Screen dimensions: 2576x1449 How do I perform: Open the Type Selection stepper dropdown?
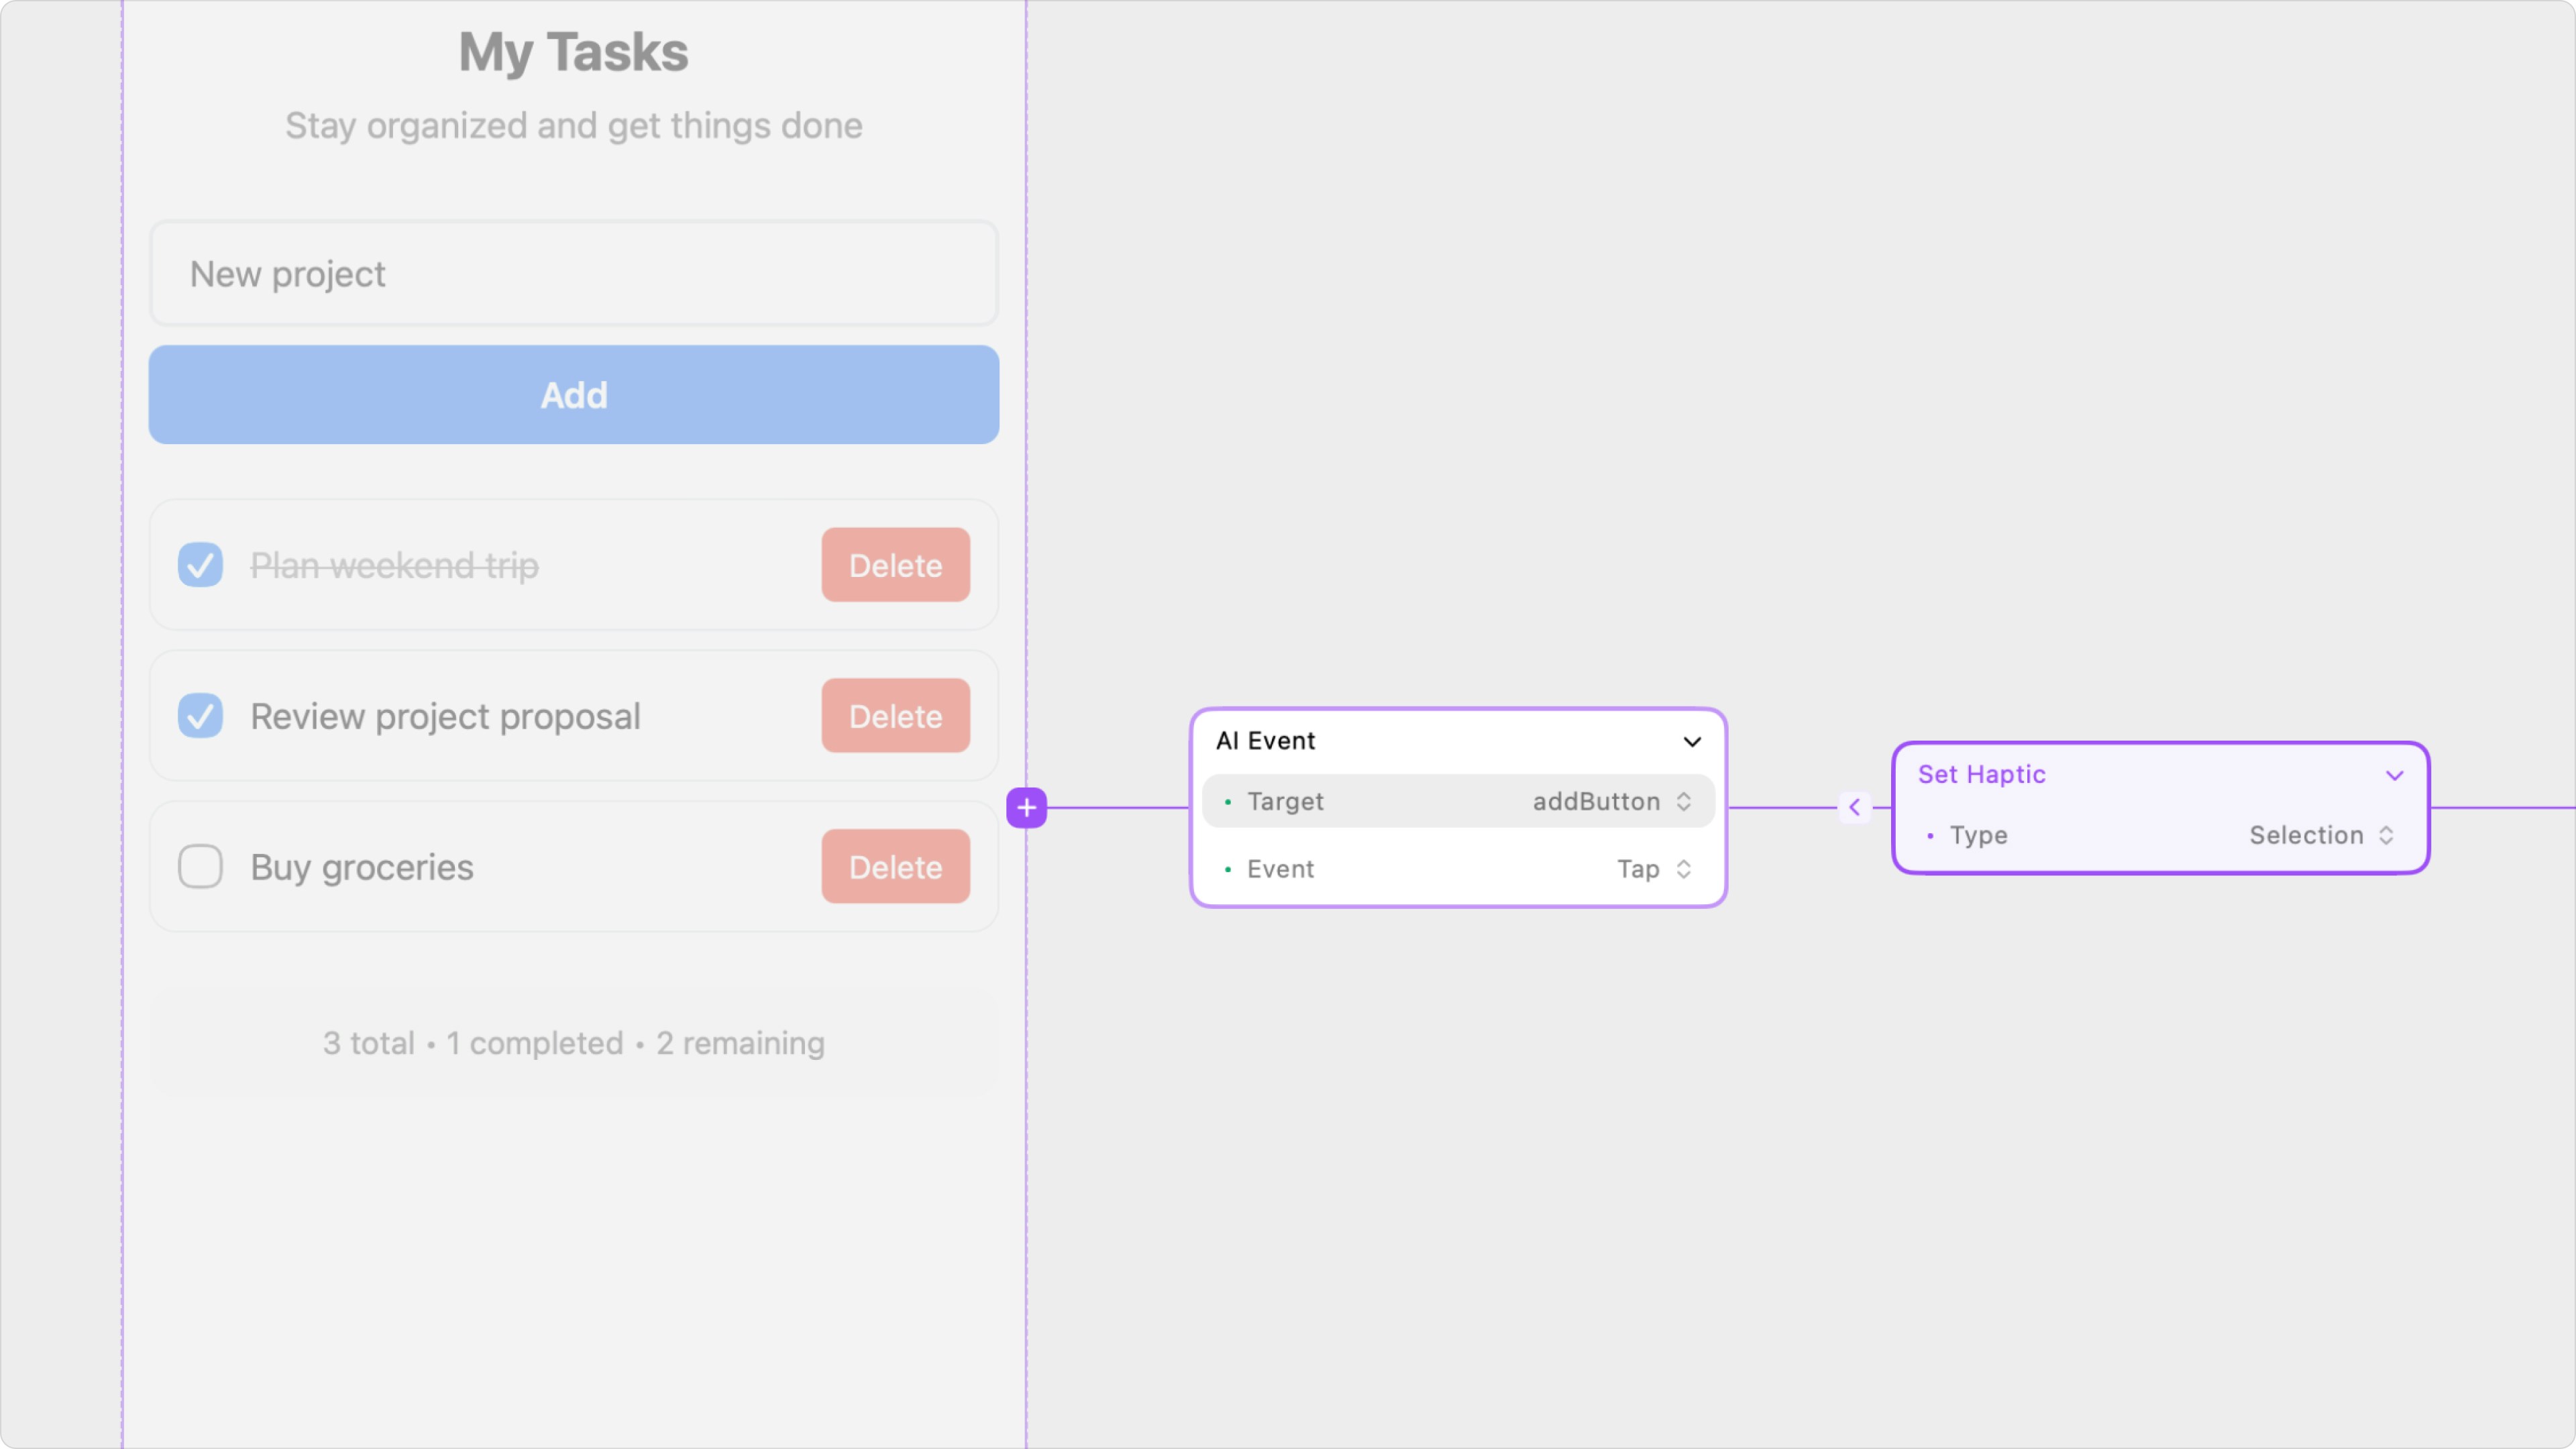coord(2386,835)
